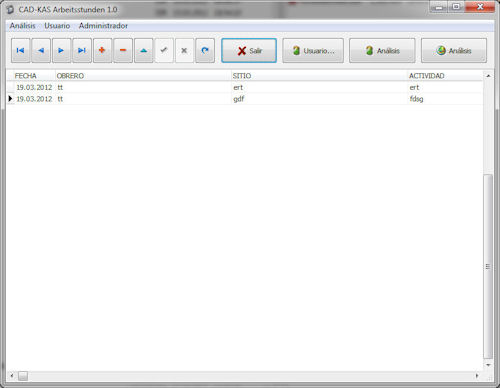Go to next record arrow
Image resolution: width=500 pixels, height=388 pixels.
pyautogui.click(x=61, y=50)
